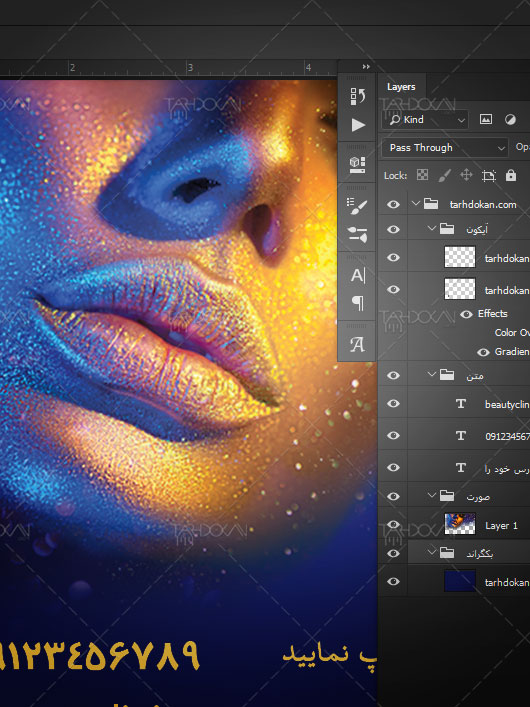Expand panels with the double-arrow button
Image resolution: width=530 pixels, height=707 pixels.
coord(366,67)
